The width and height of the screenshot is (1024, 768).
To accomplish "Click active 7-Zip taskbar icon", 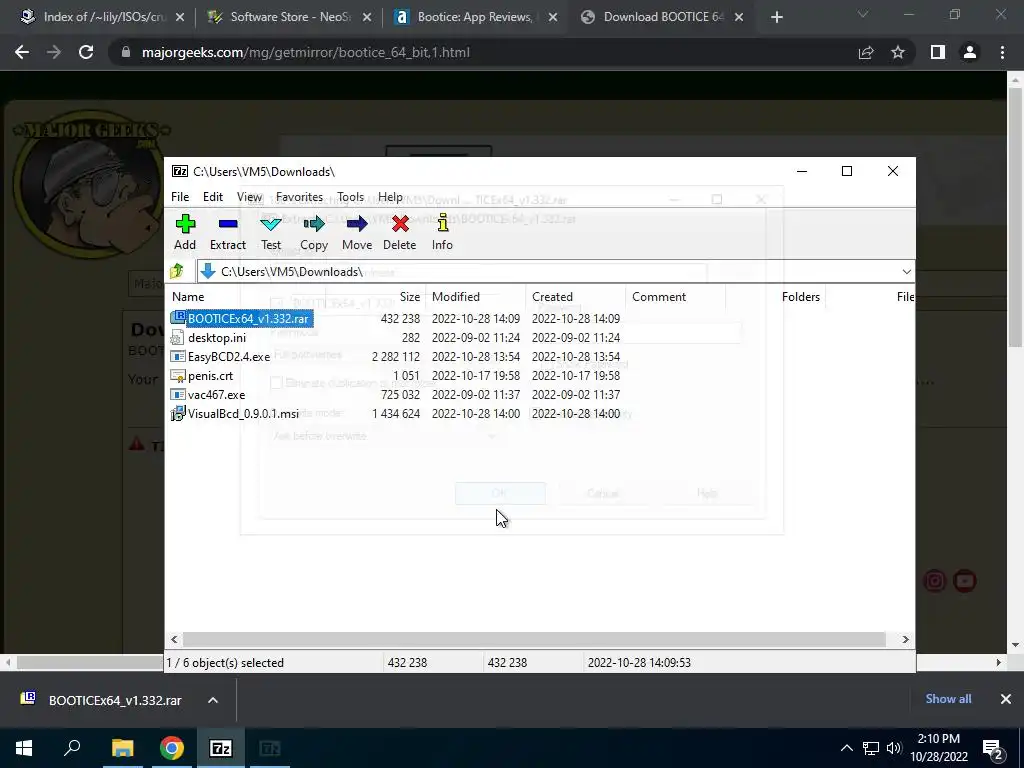I will click(221, 748).
